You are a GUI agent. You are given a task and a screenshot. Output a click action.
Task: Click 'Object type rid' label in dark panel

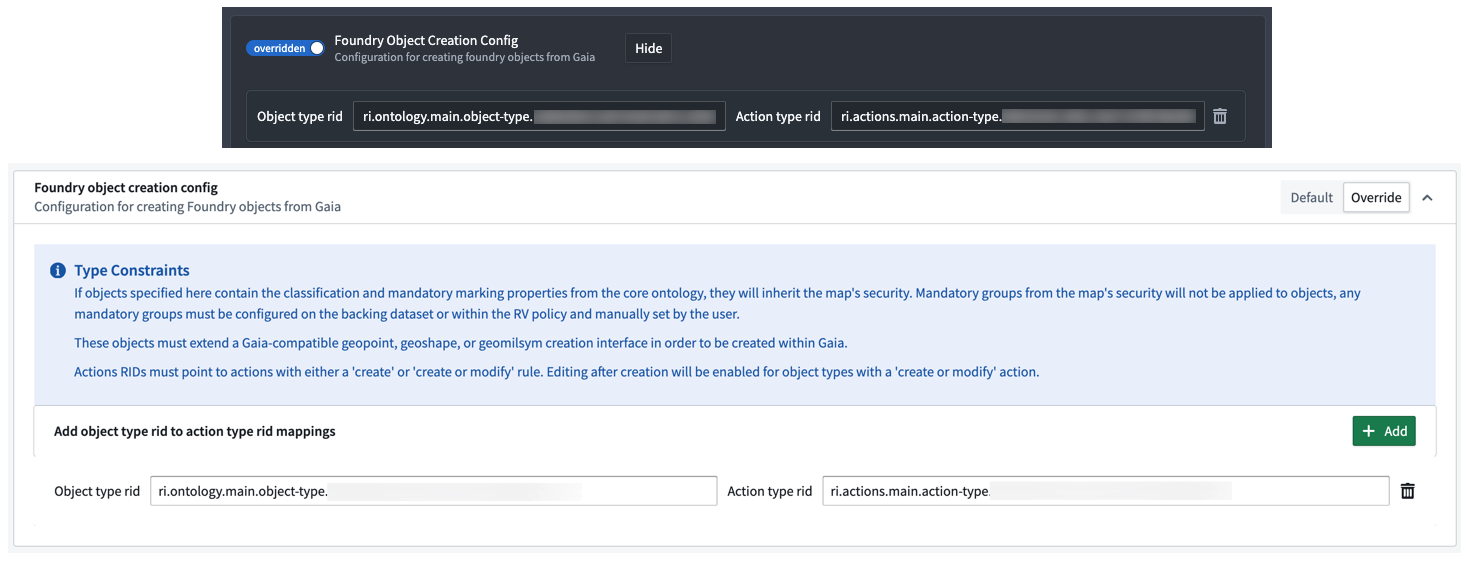point(300,116)
